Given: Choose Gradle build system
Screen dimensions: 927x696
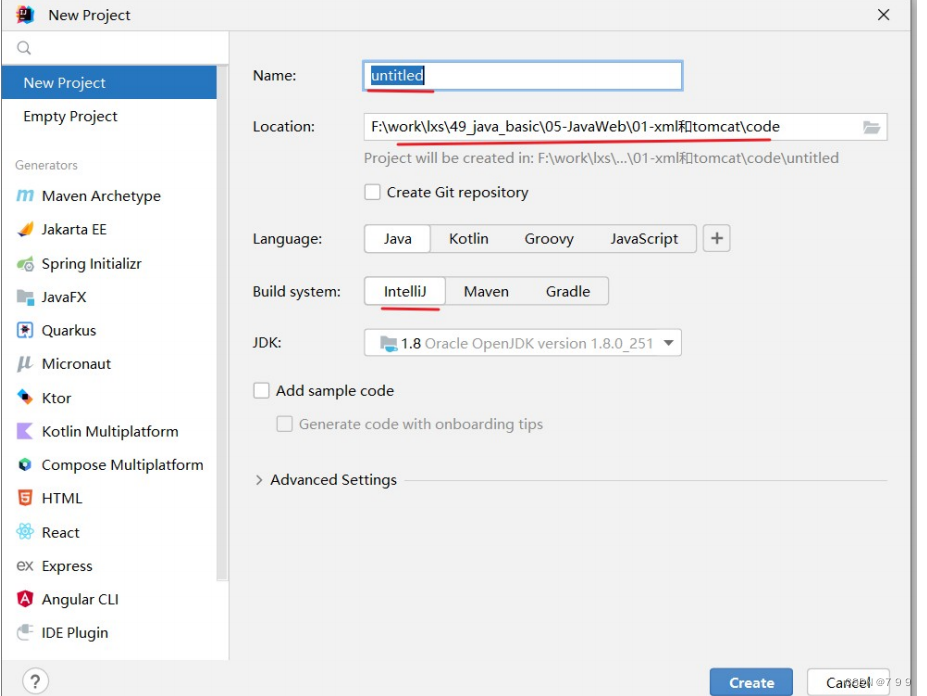Looking at the screenshot, I should pyautogui.click(x=568, y=292).
